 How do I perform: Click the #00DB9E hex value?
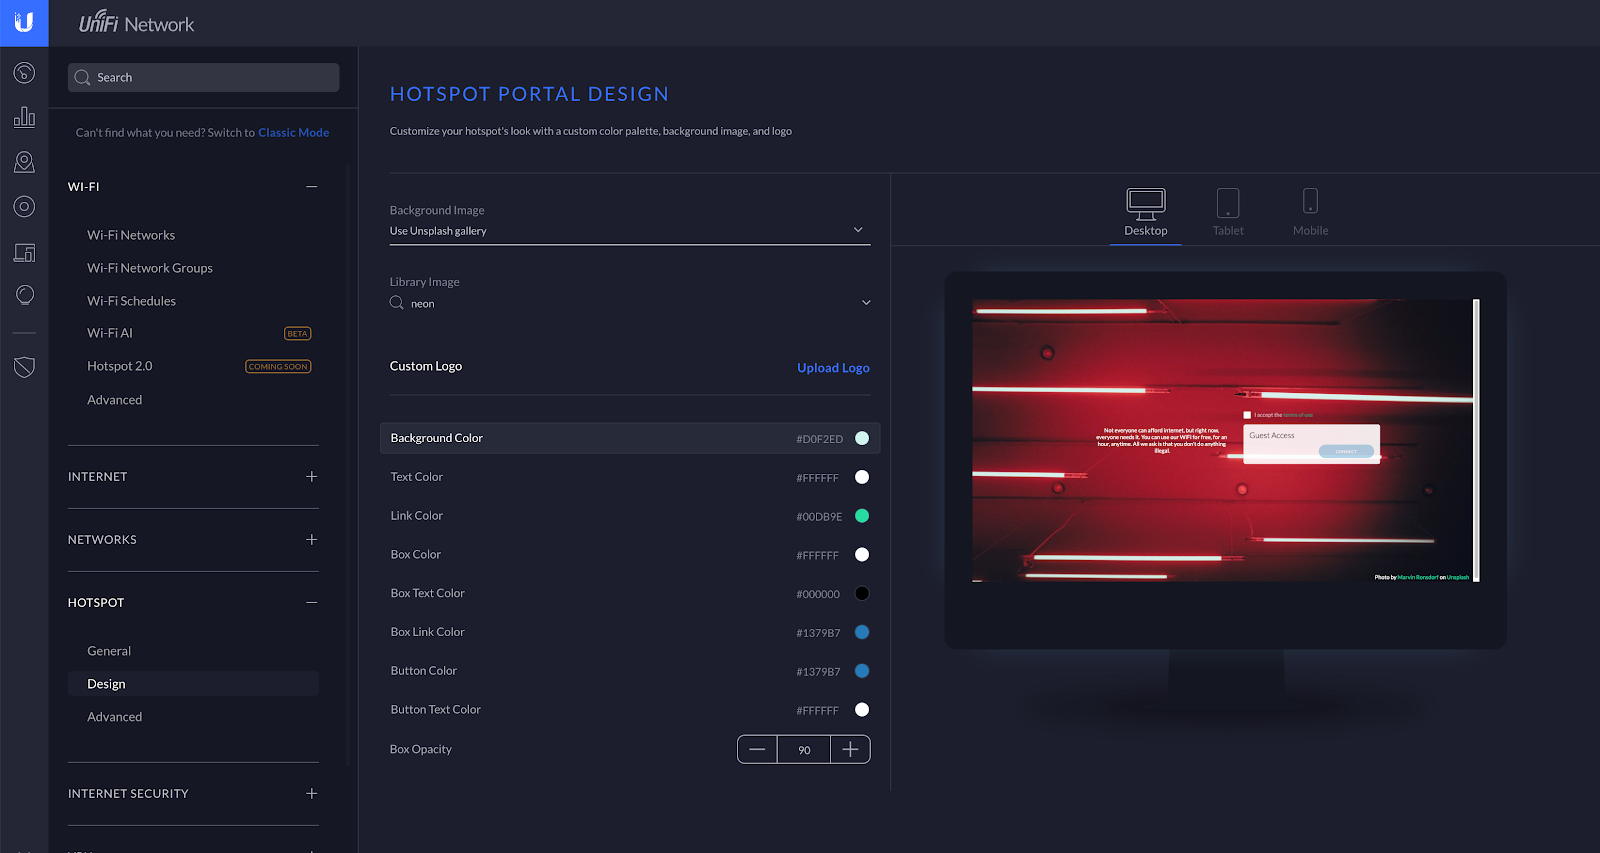coord(819,517)
